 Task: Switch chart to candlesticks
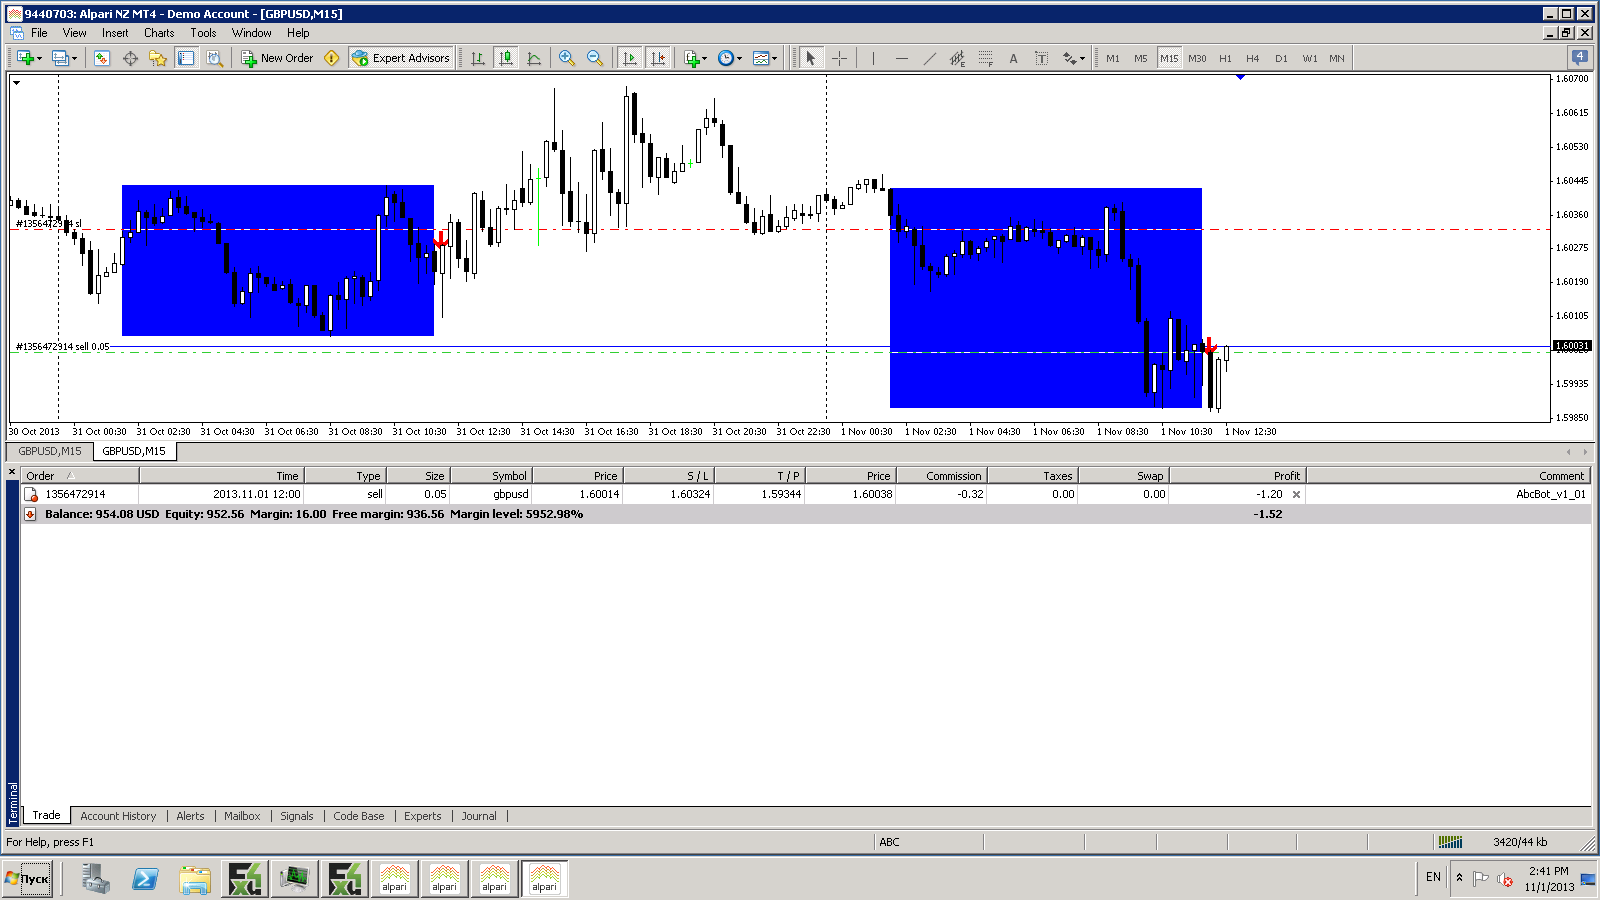[x=506, y=58]
